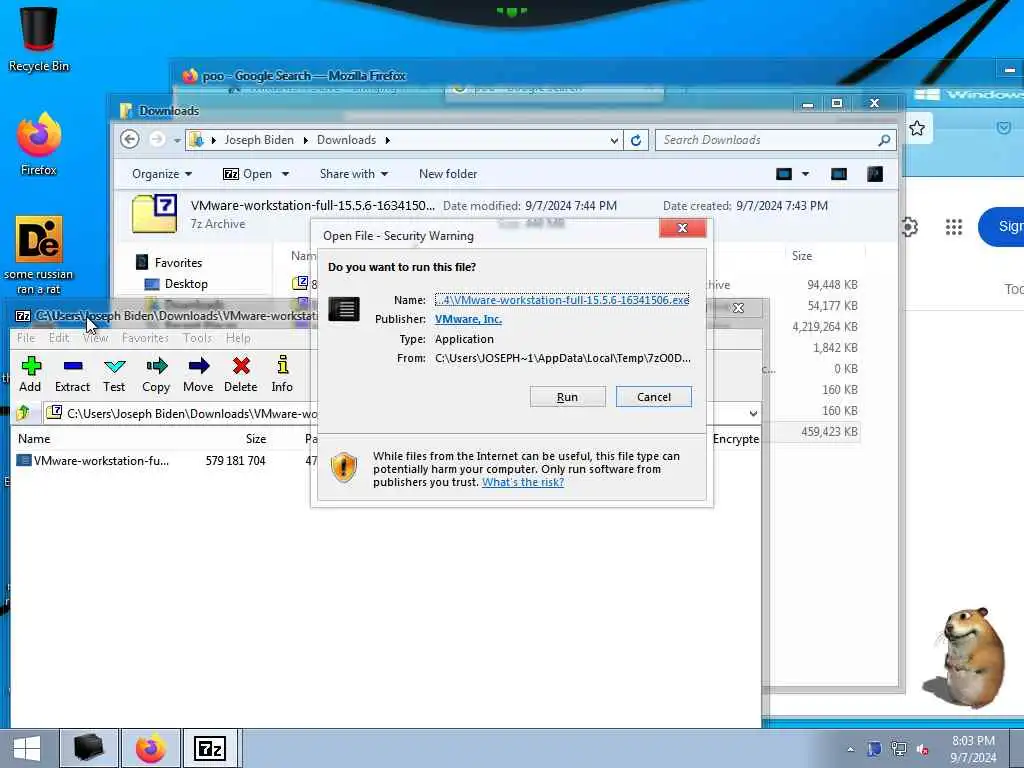Expand the Organize dropdown
This screenshot has height=768, width=1024.
tap(162, 174)
